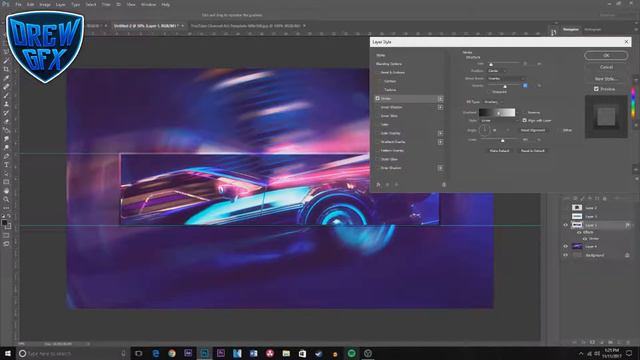Open the stroke Blend Mode dropdown

506,78
